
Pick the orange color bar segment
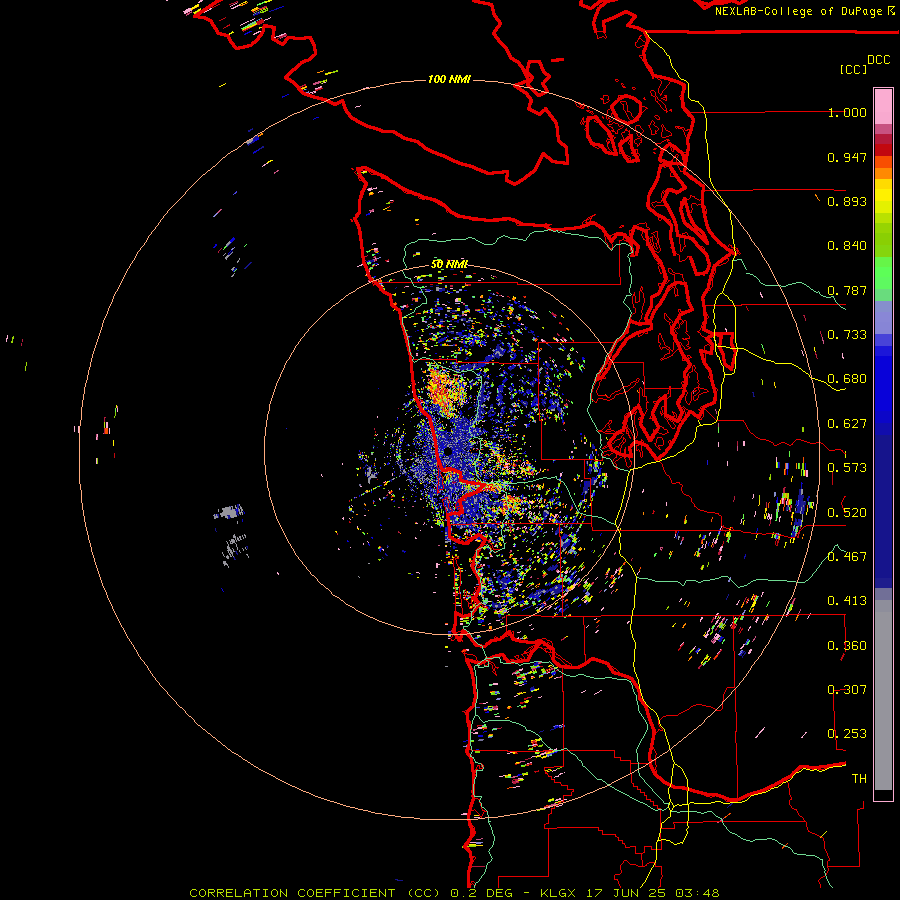883,173
